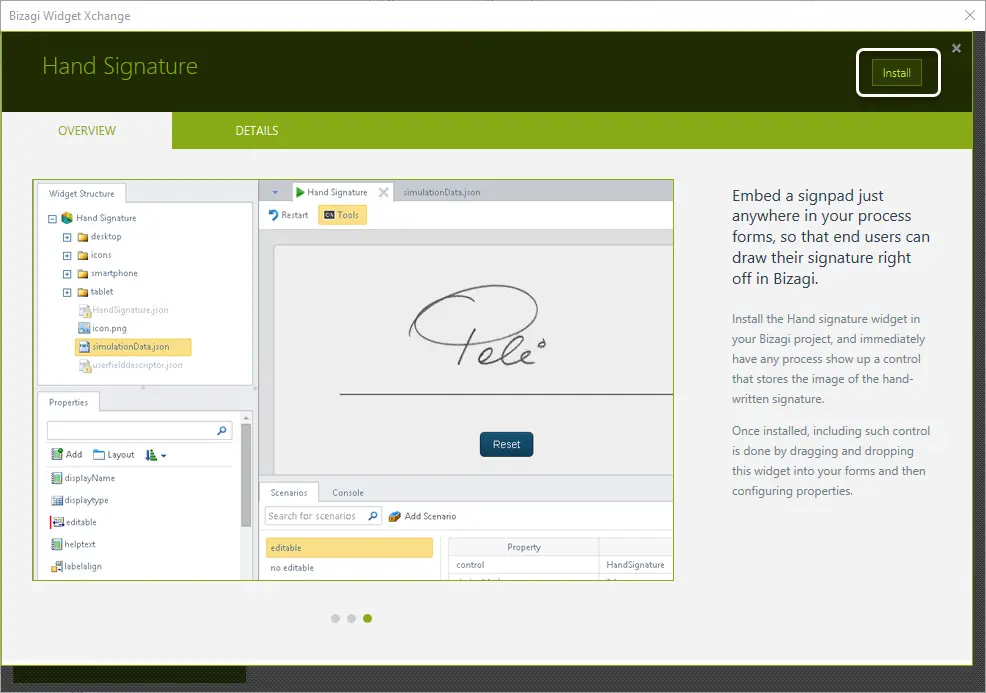986x693 pixels.
Task: Open the OVERVIEW tab
Action: coord(87,131)
